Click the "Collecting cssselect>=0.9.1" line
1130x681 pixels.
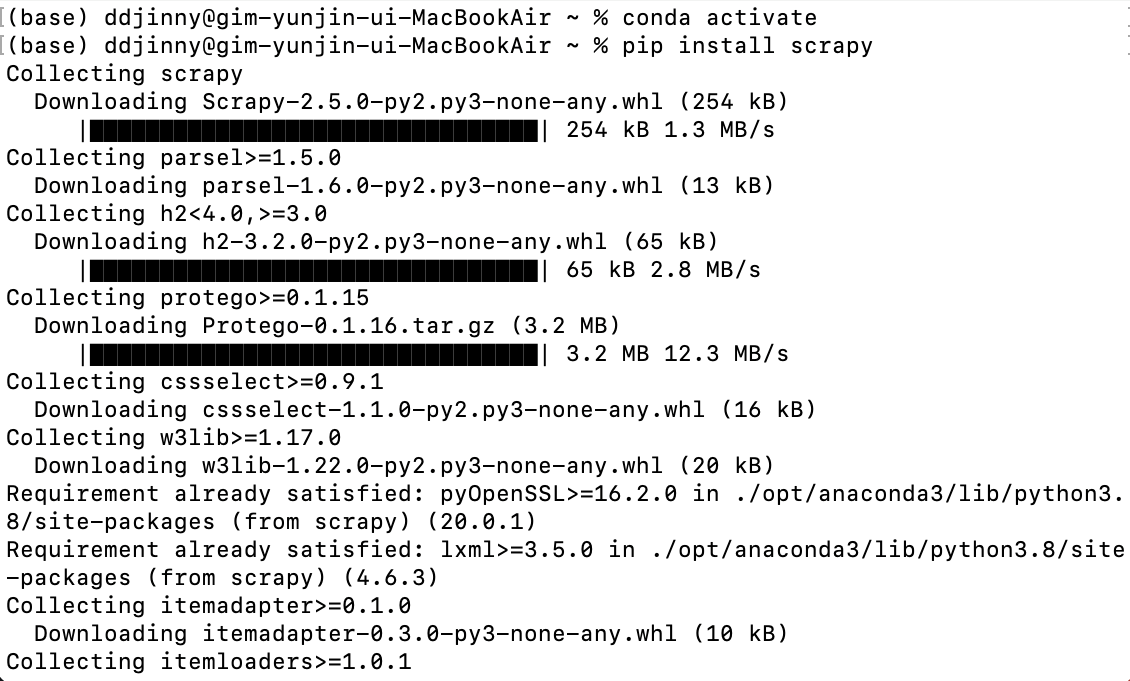194,382
